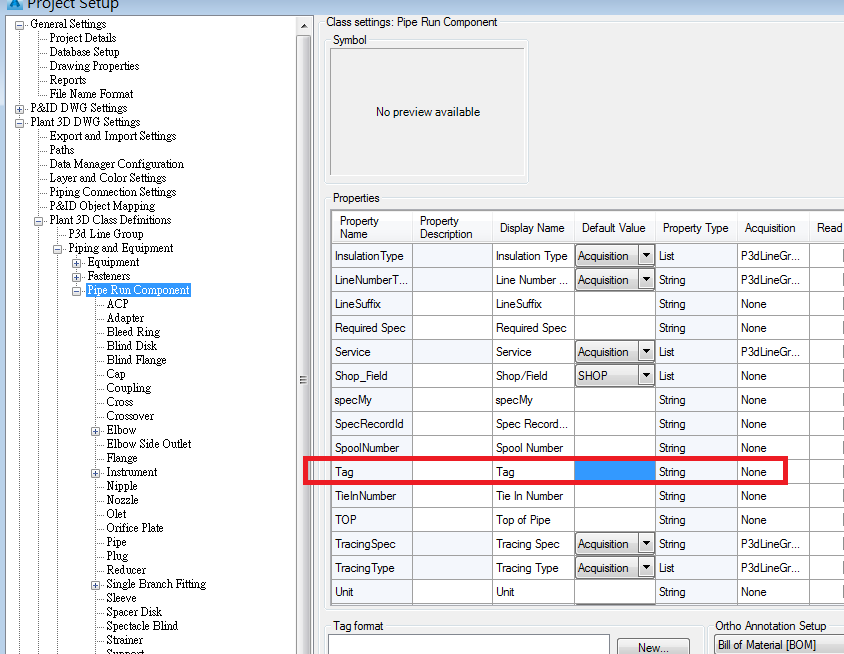
Task: Click the Property Name column header
Action: point(372,227)
